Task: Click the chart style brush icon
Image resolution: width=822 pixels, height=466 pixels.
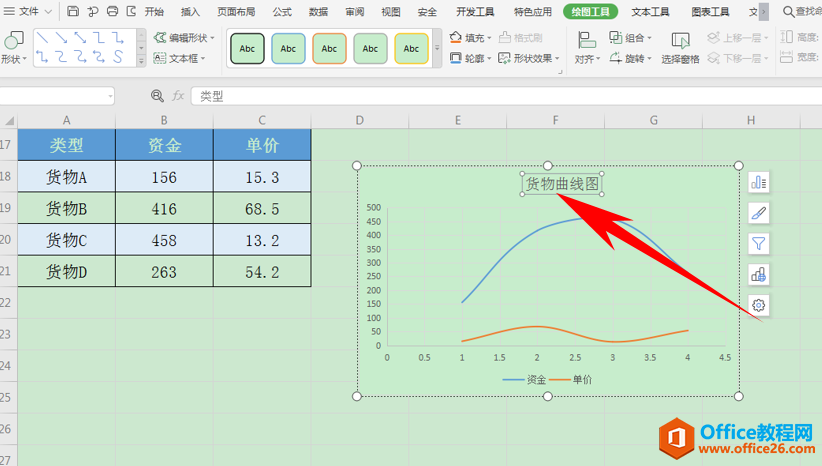Action: (x=759, y=213)
